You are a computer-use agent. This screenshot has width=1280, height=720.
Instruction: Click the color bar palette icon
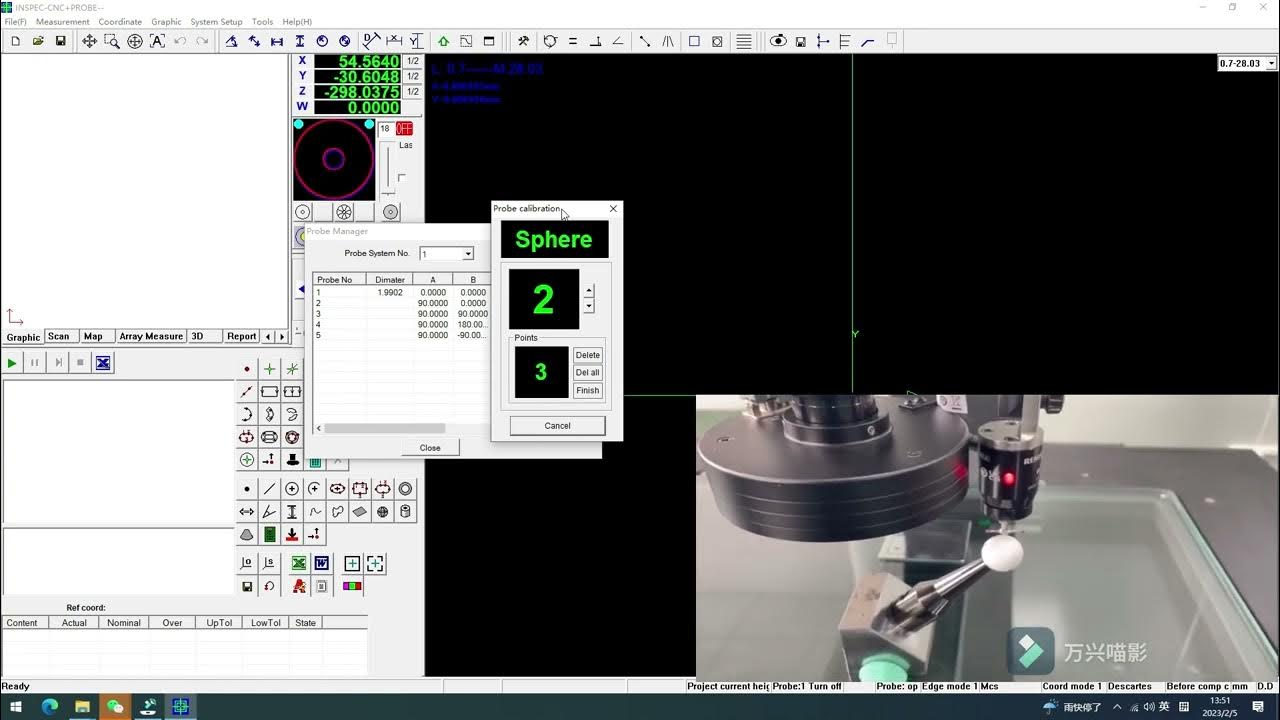click(352, 586)
